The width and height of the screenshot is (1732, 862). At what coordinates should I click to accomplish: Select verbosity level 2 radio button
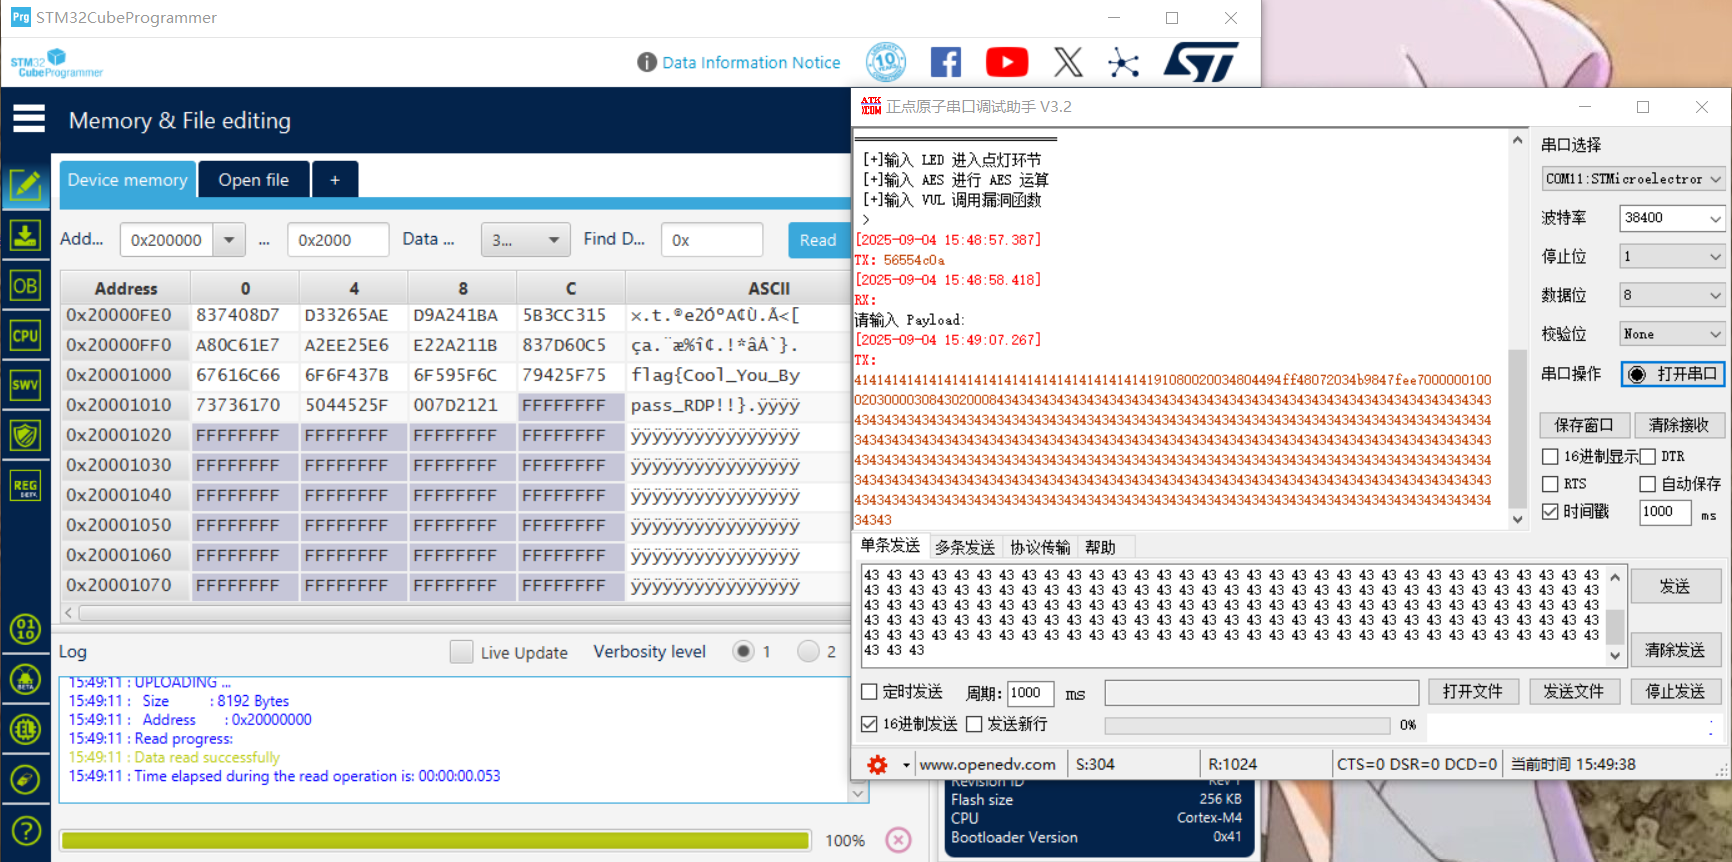pos(808,652)
